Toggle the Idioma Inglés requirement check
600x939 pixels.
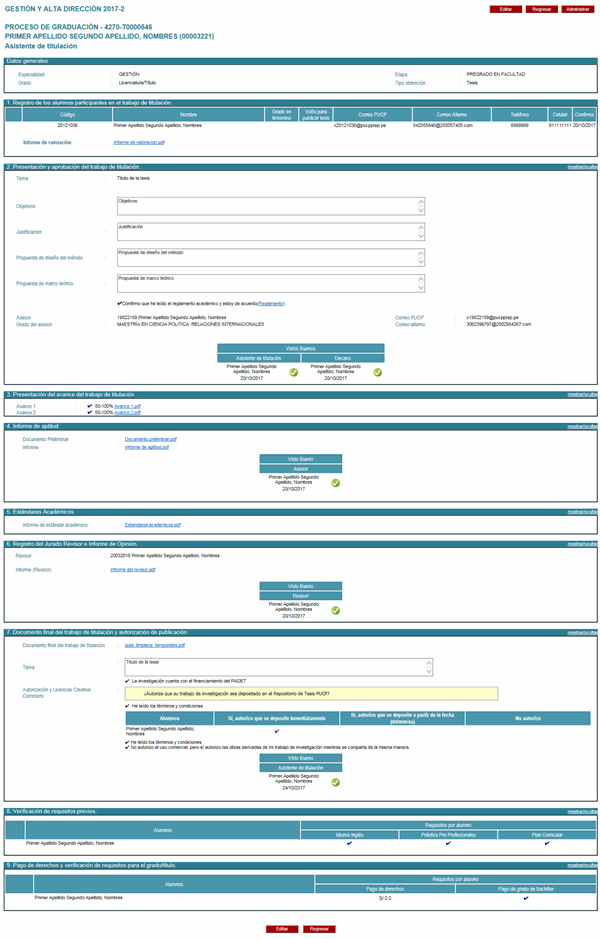pos(350,843)
